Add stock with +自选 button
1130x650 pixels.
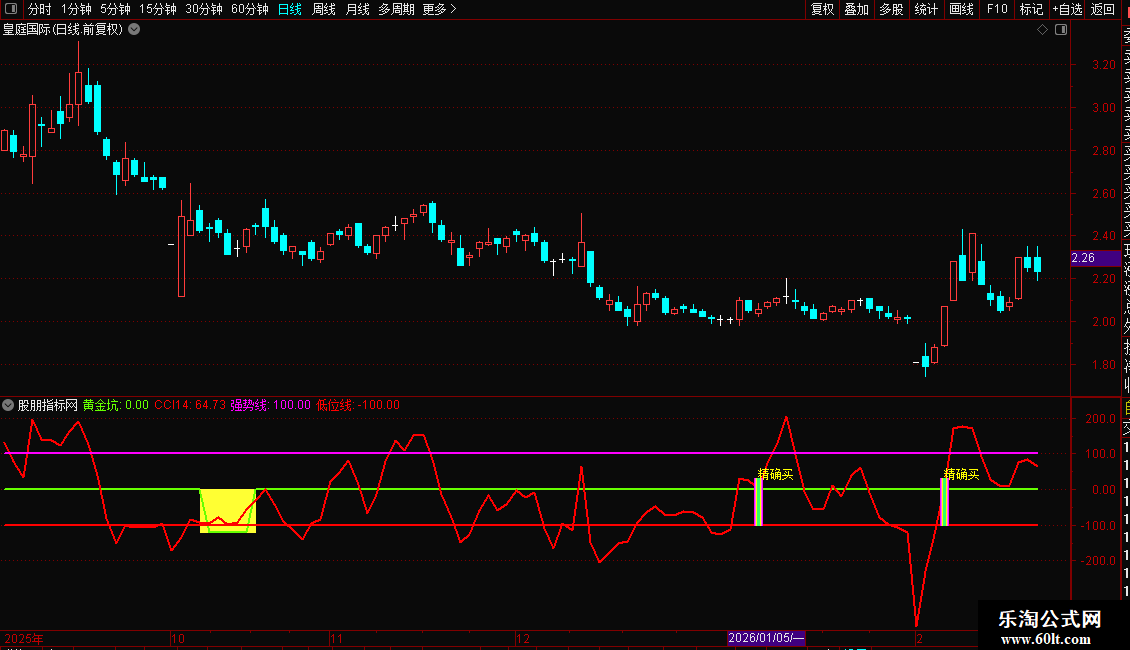(1066, 9)
